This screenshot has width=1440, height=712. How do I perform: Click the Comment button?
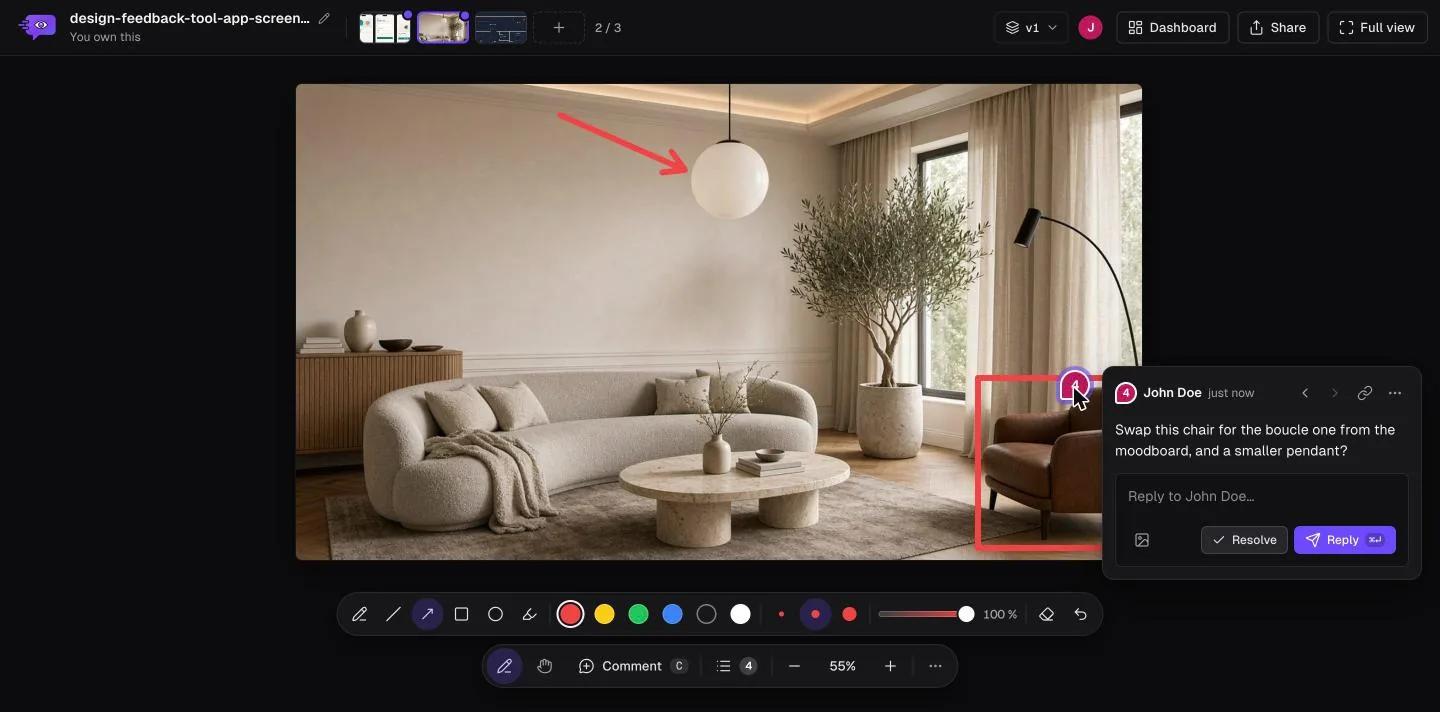coord(632,666)
